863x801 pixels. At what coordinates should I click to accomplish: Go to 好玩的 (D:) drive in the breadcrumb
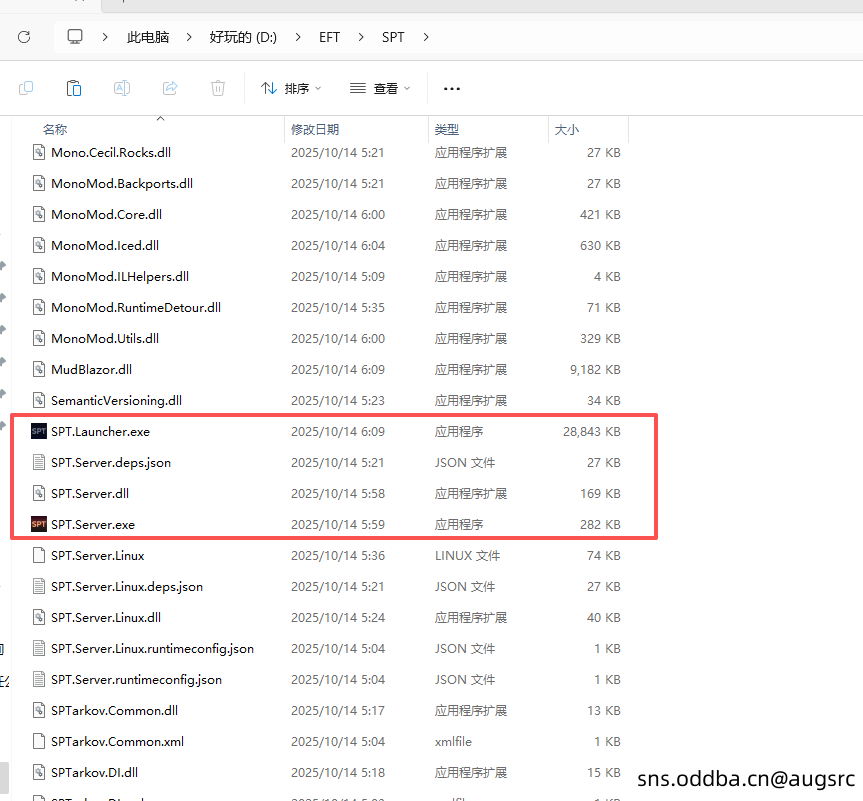[243, 37]
